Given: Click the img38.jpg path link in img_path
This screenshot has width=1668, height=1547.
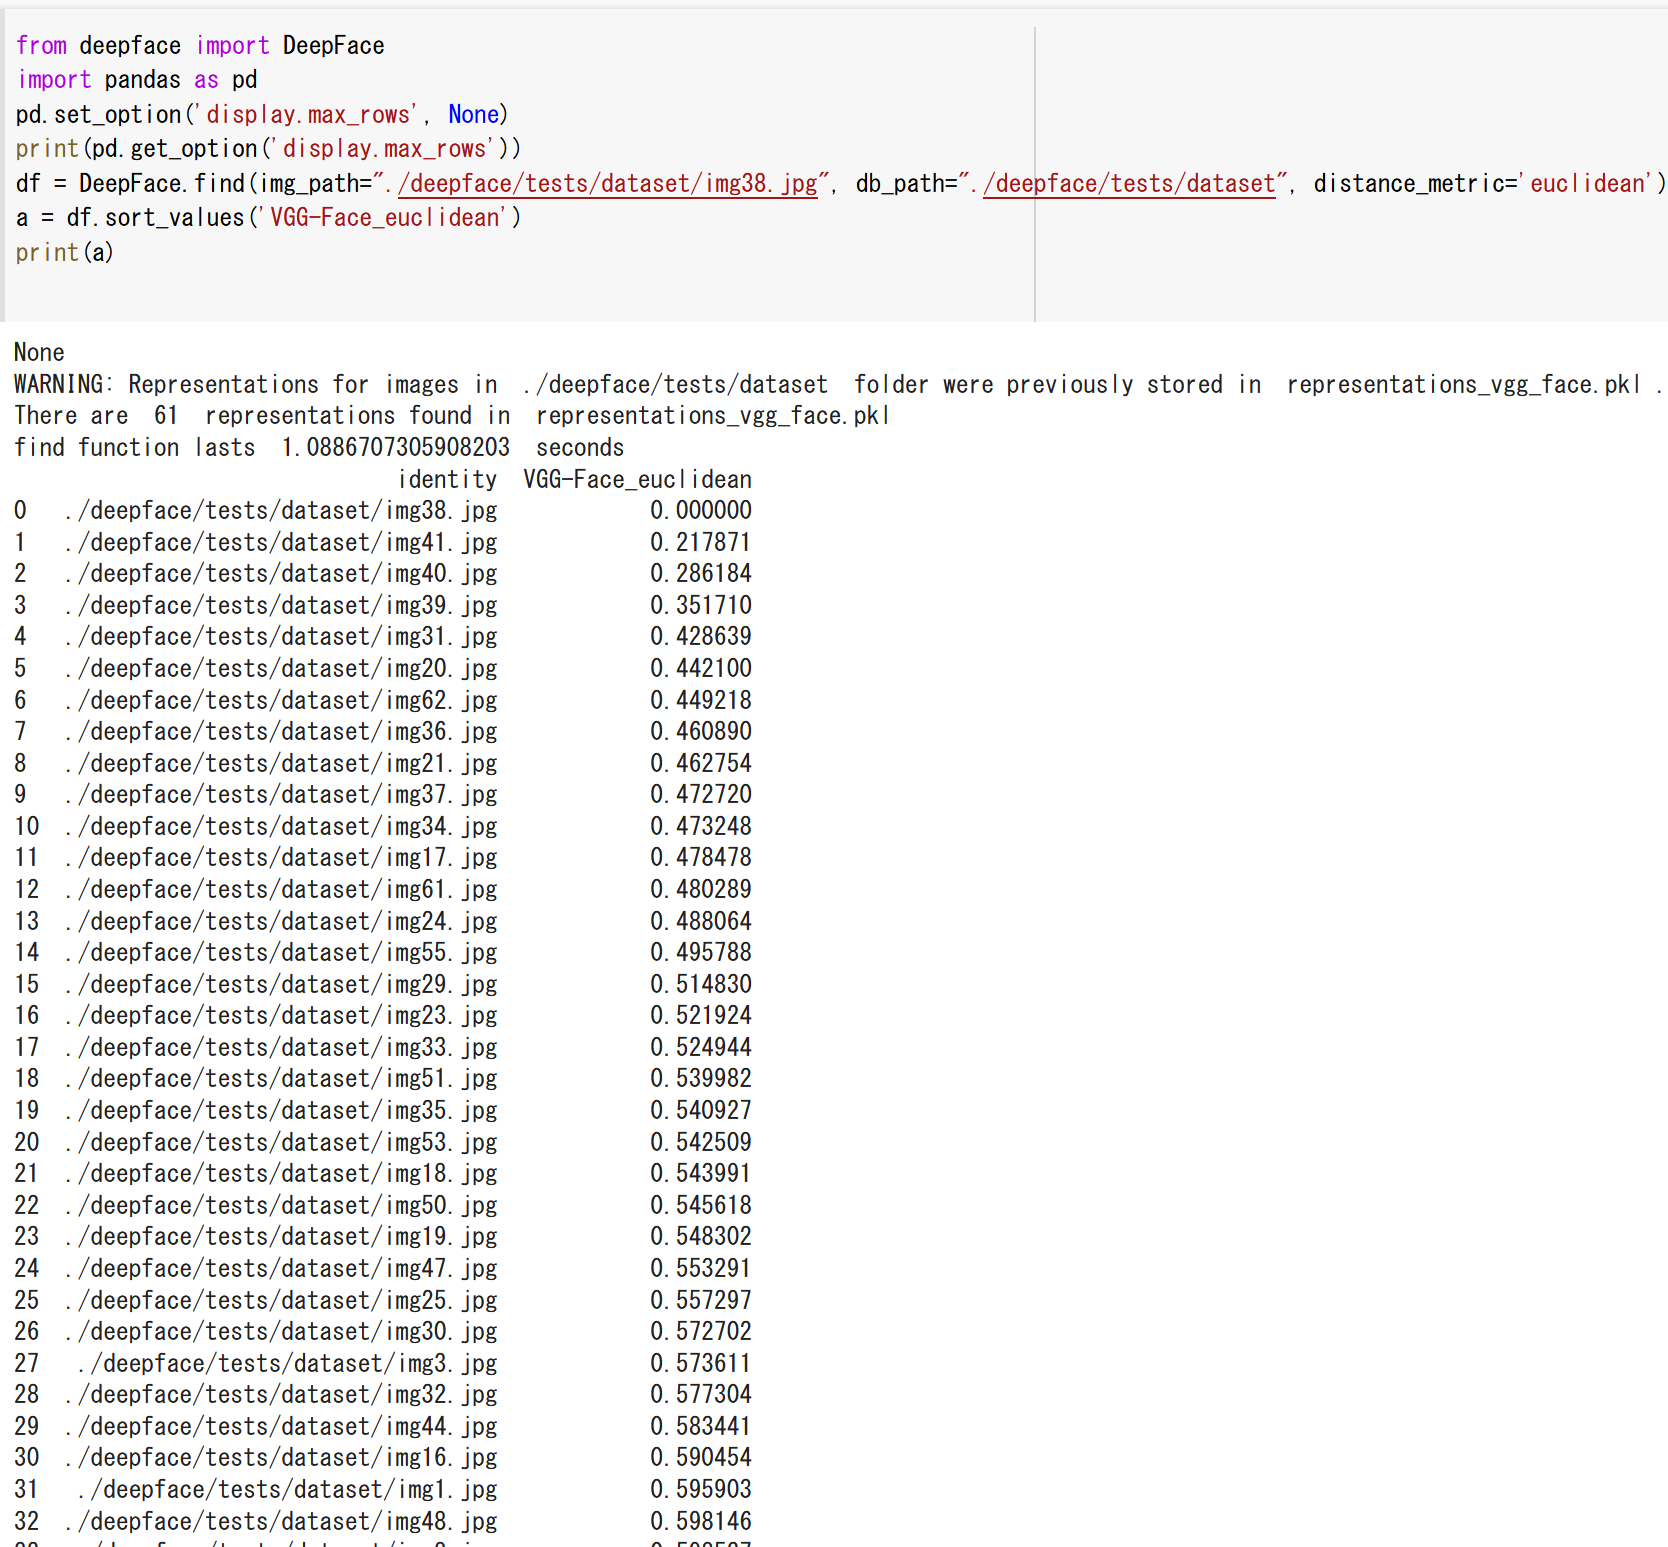Looking at the screenshot, I should click(607, 184).
